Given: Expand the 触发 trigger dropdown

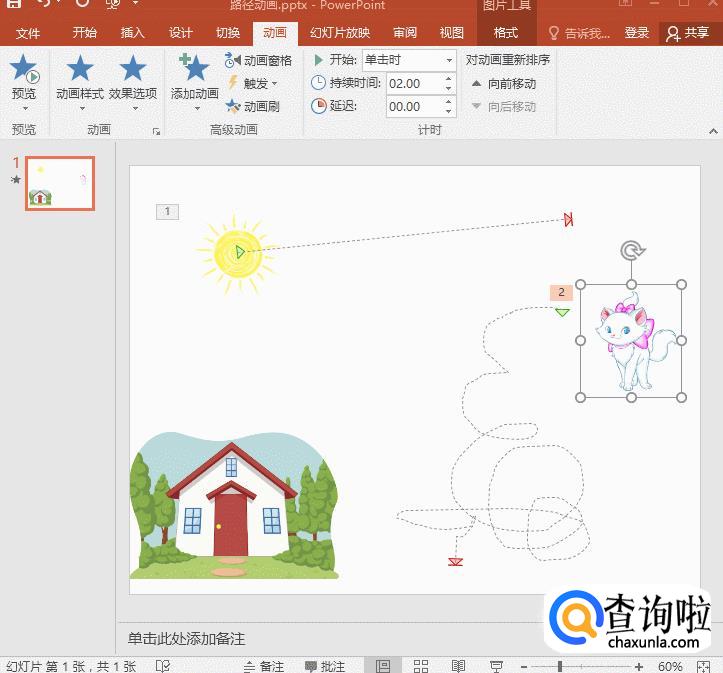Looking at the screenshot, I should click(253, 83).
